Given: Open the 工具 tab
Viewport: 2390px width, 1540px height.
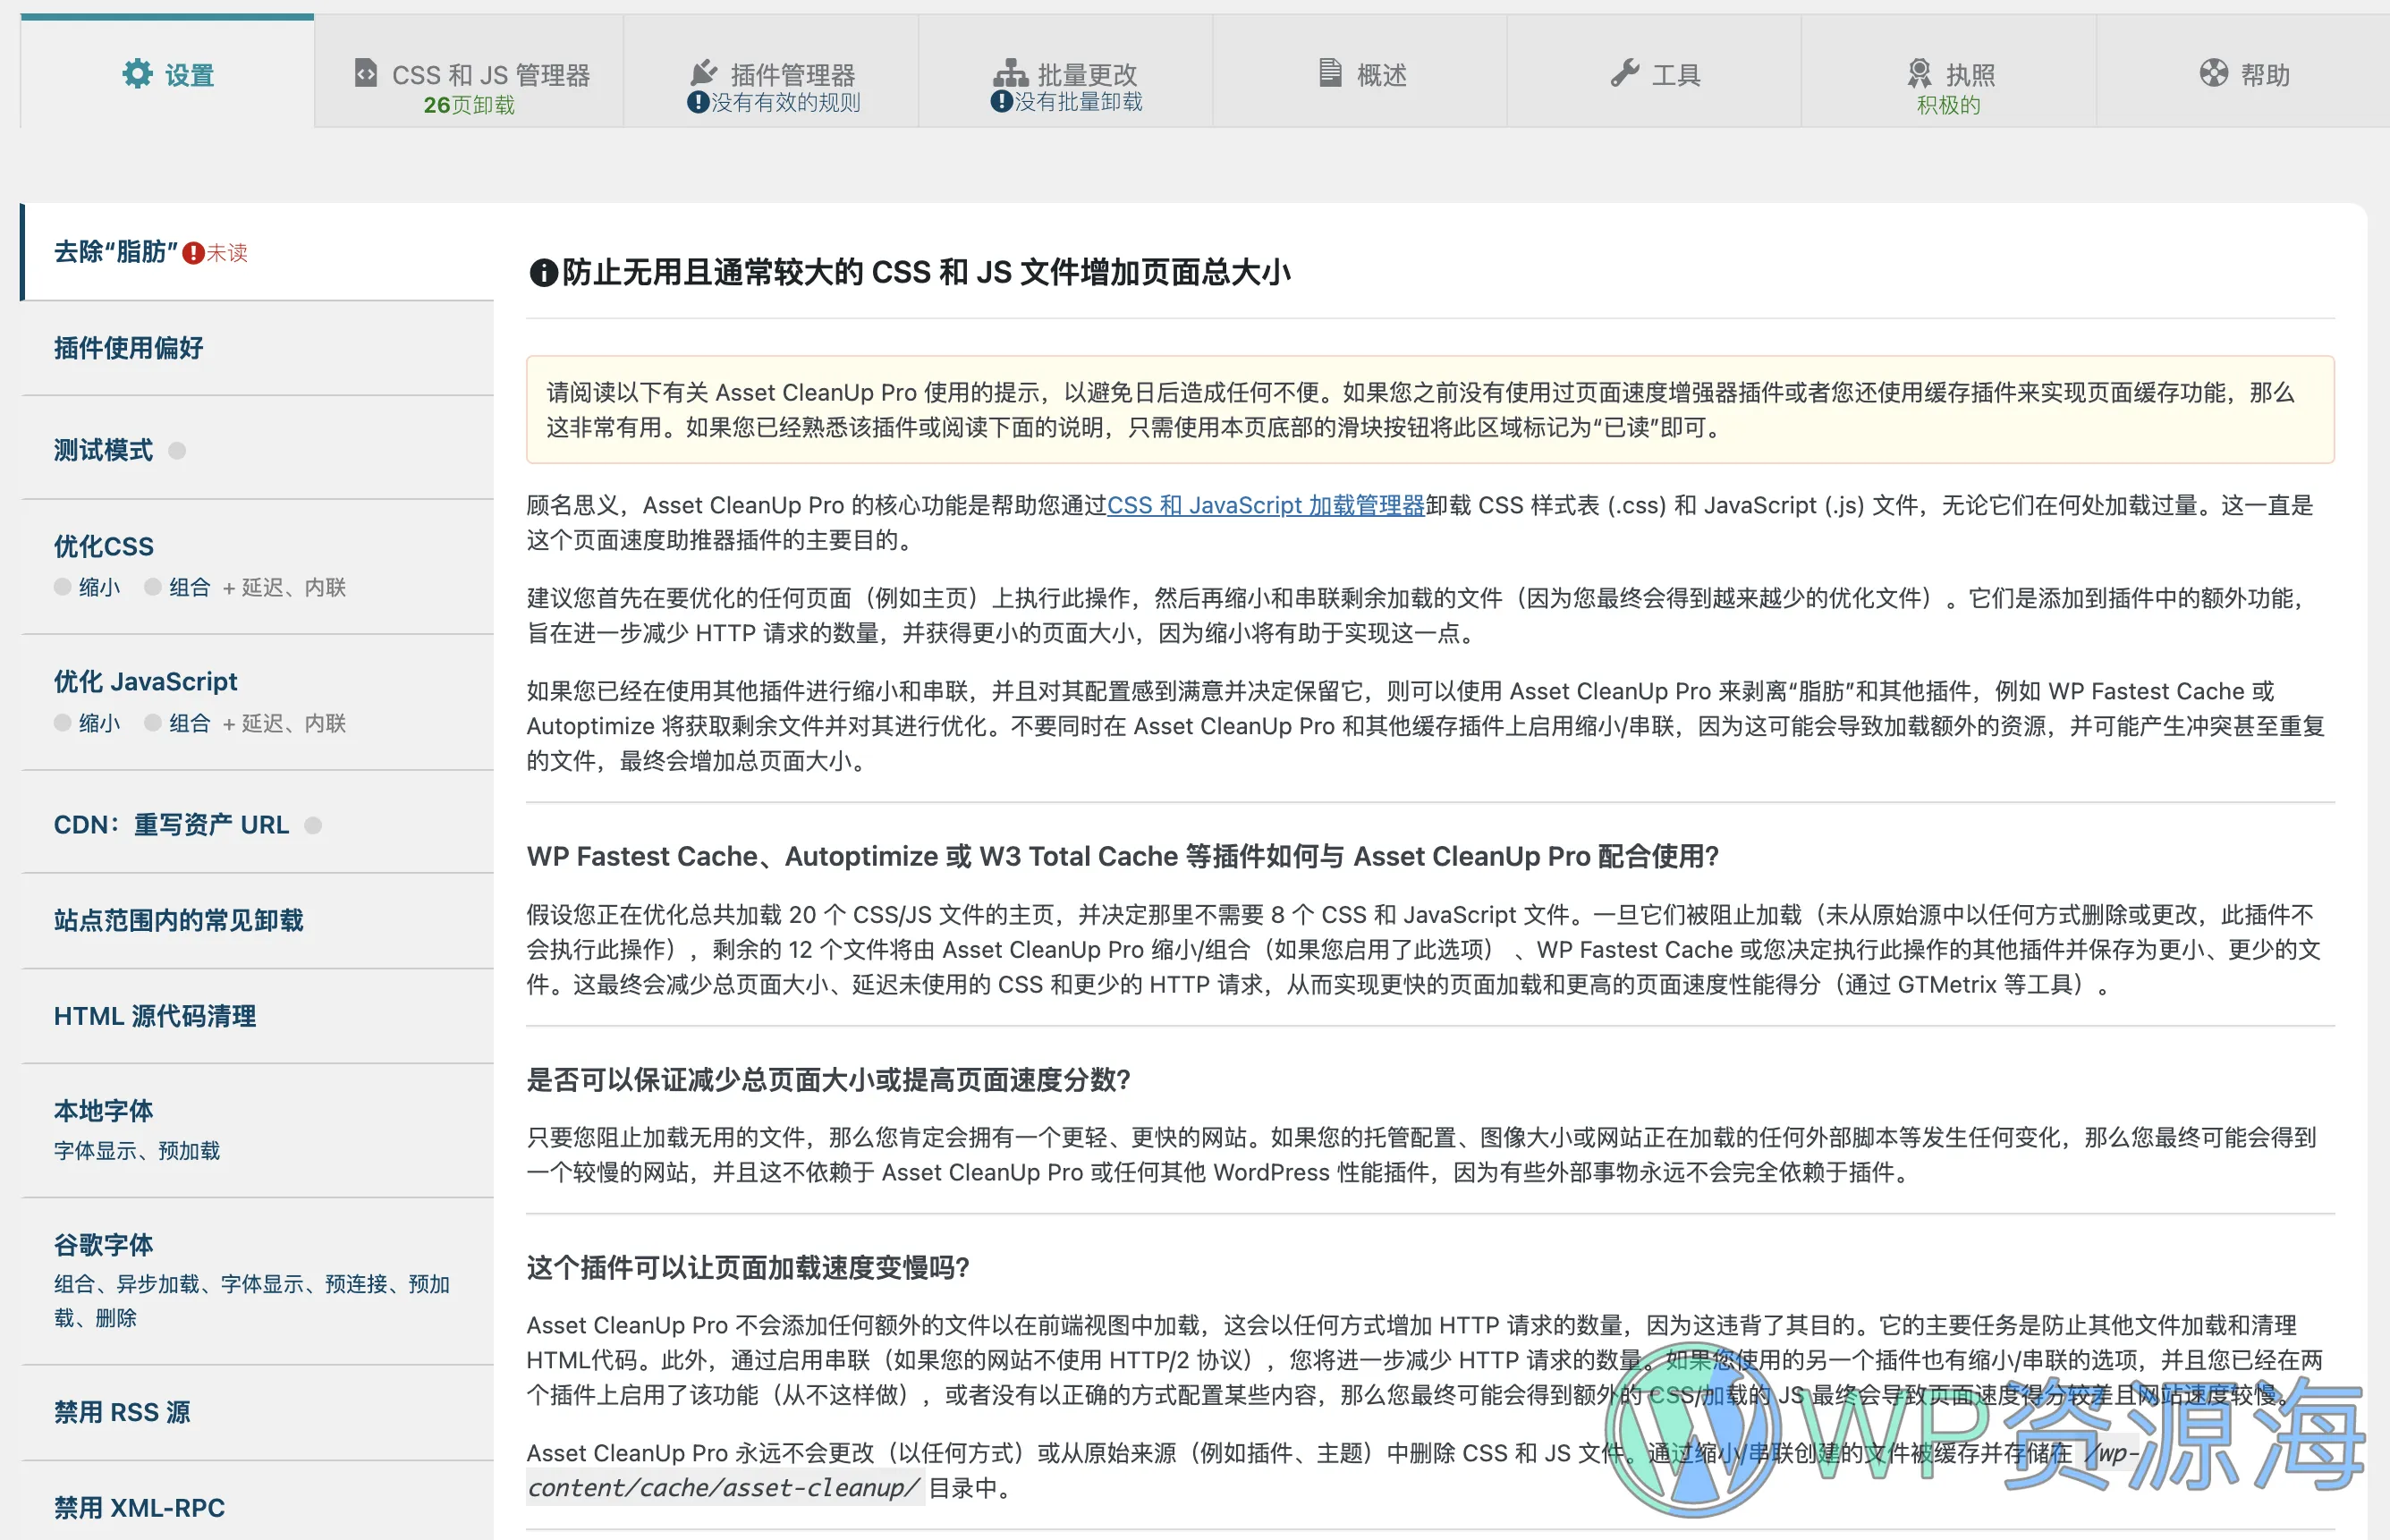Looking at the screenshot, I should coord(1654,72).
